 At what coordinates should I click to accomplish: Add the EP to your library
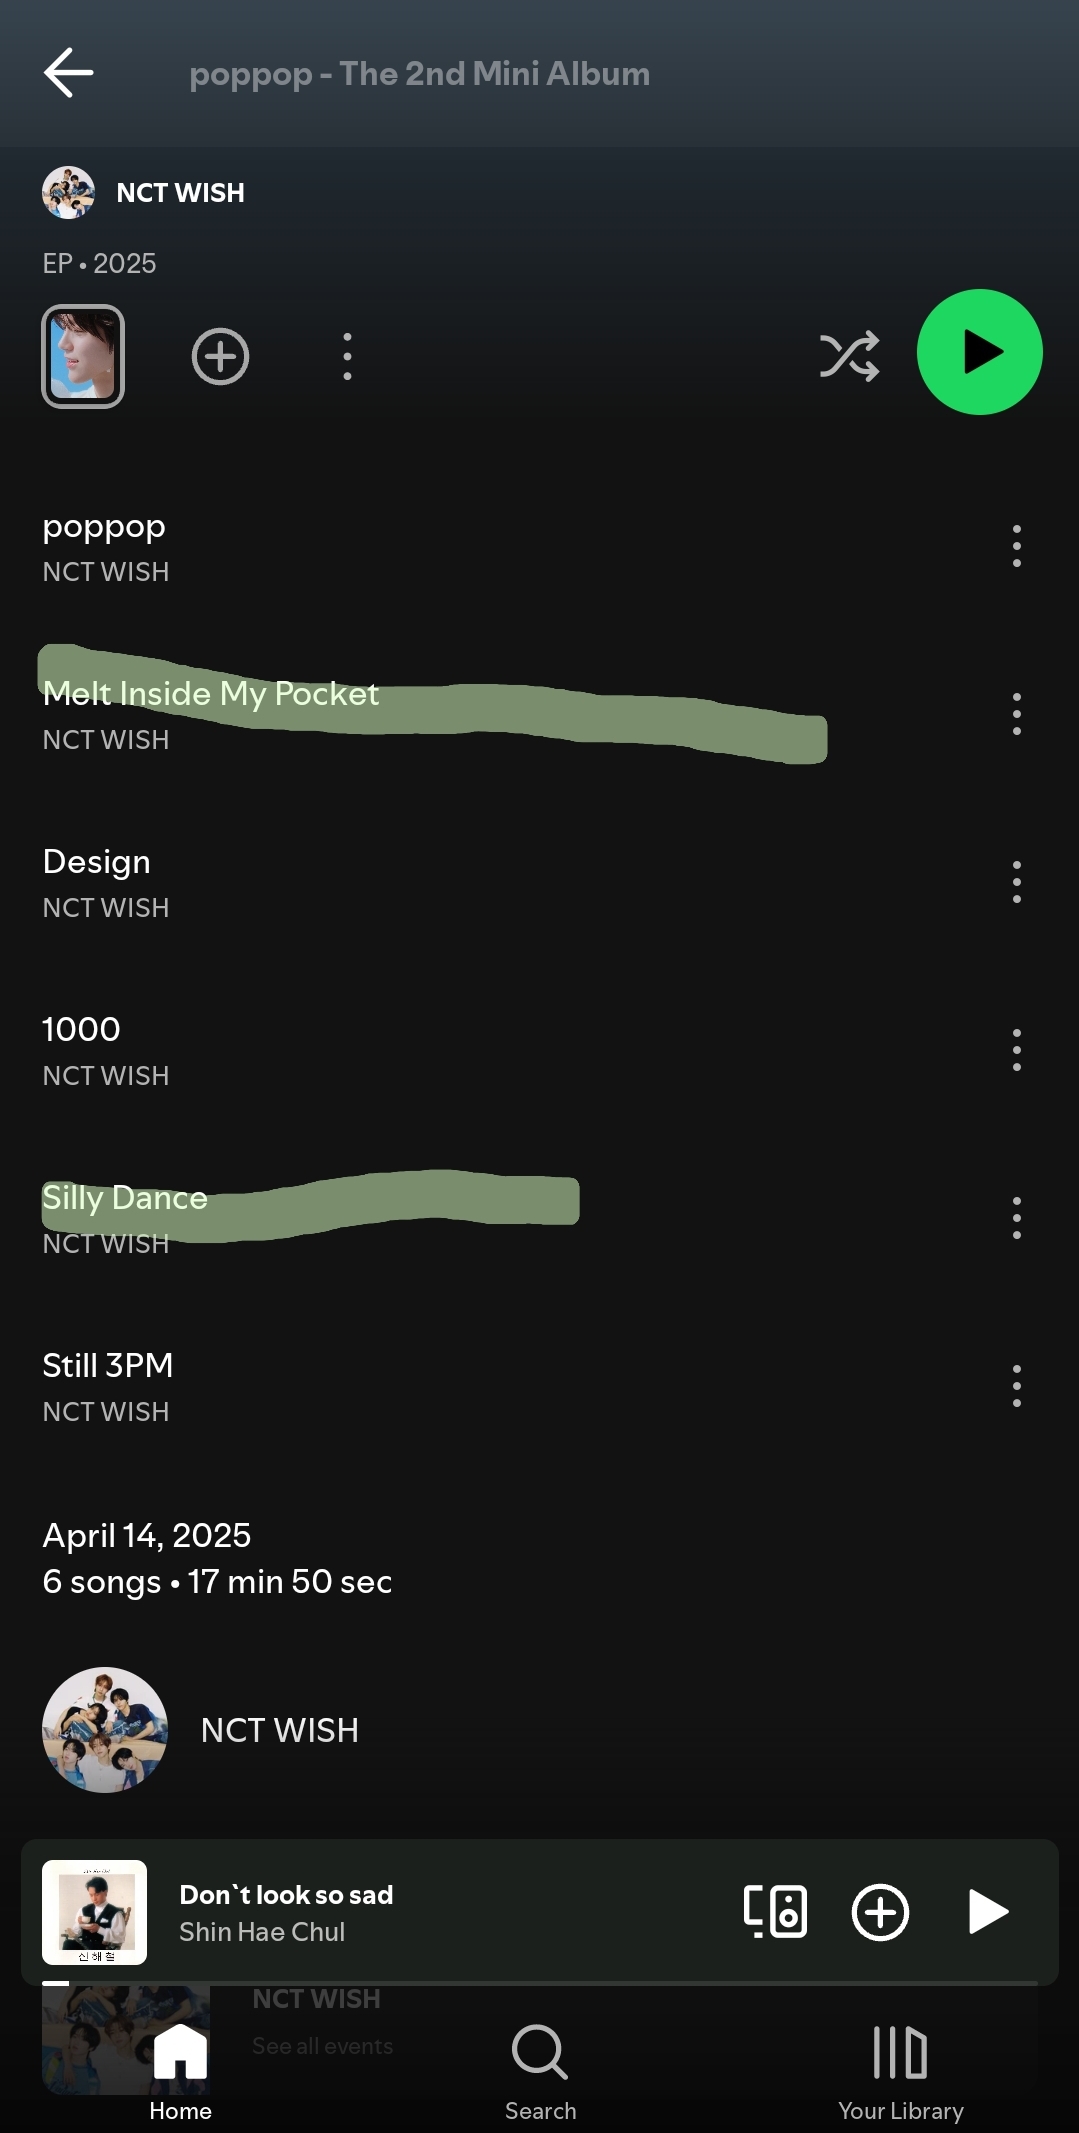click(220, 356)
